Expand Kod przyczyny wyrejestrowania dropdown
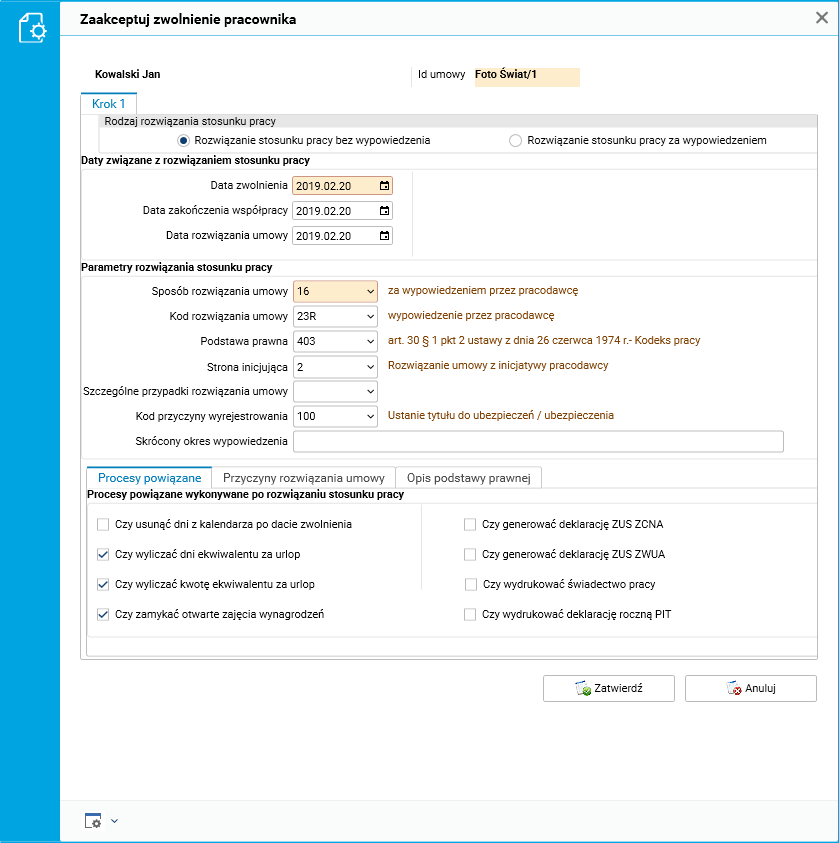The height and width of the screenshot is (843, 839). 370,416
